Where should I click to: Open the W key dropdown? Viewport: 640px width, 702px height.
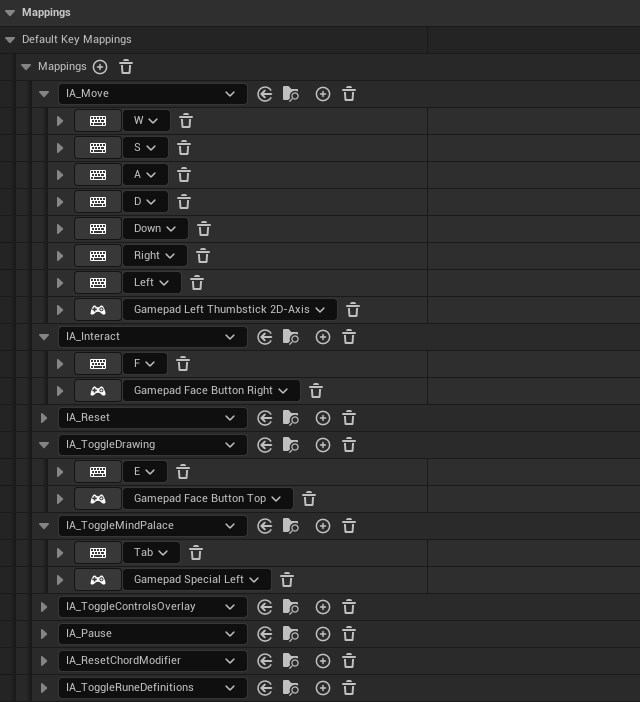coord(146,121)
